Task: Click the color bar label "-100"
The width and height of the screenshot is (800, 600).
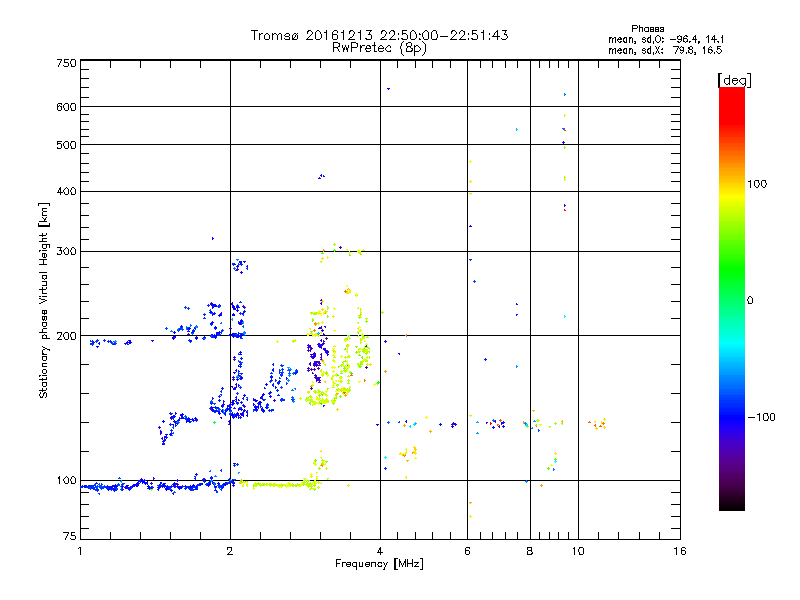Action: click(x=762, y=417)
